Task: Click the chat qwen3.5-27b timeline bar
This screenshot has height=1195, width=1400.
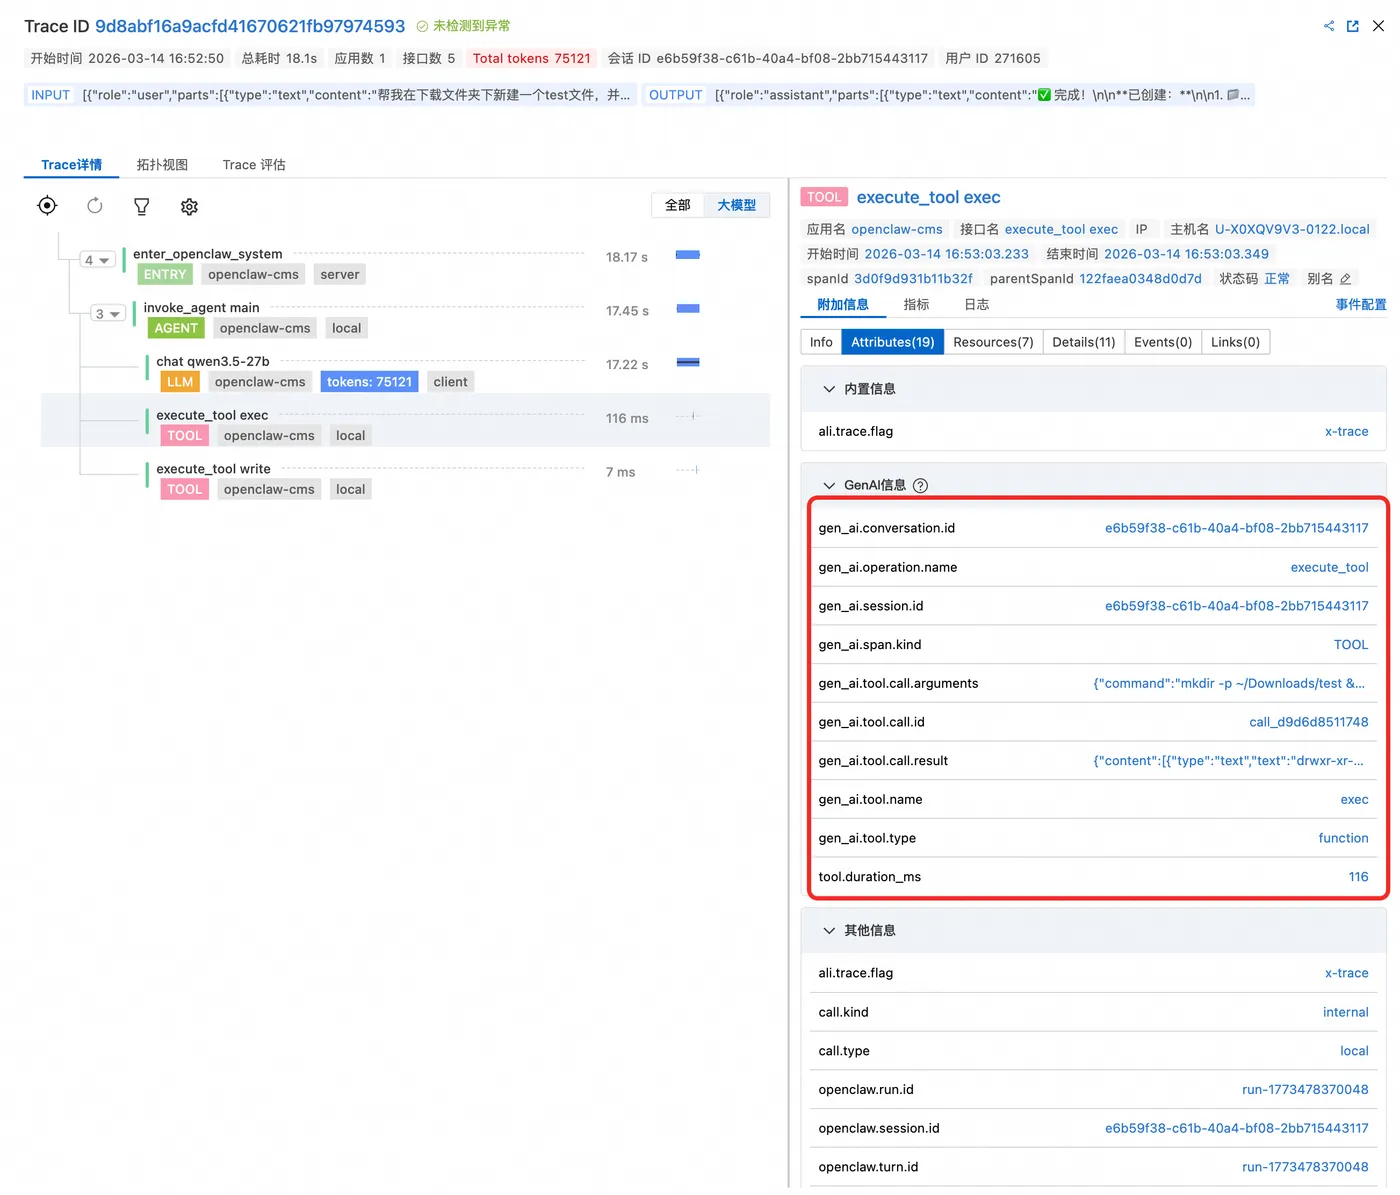Action: pyautogui.click(x=688, y=362)
